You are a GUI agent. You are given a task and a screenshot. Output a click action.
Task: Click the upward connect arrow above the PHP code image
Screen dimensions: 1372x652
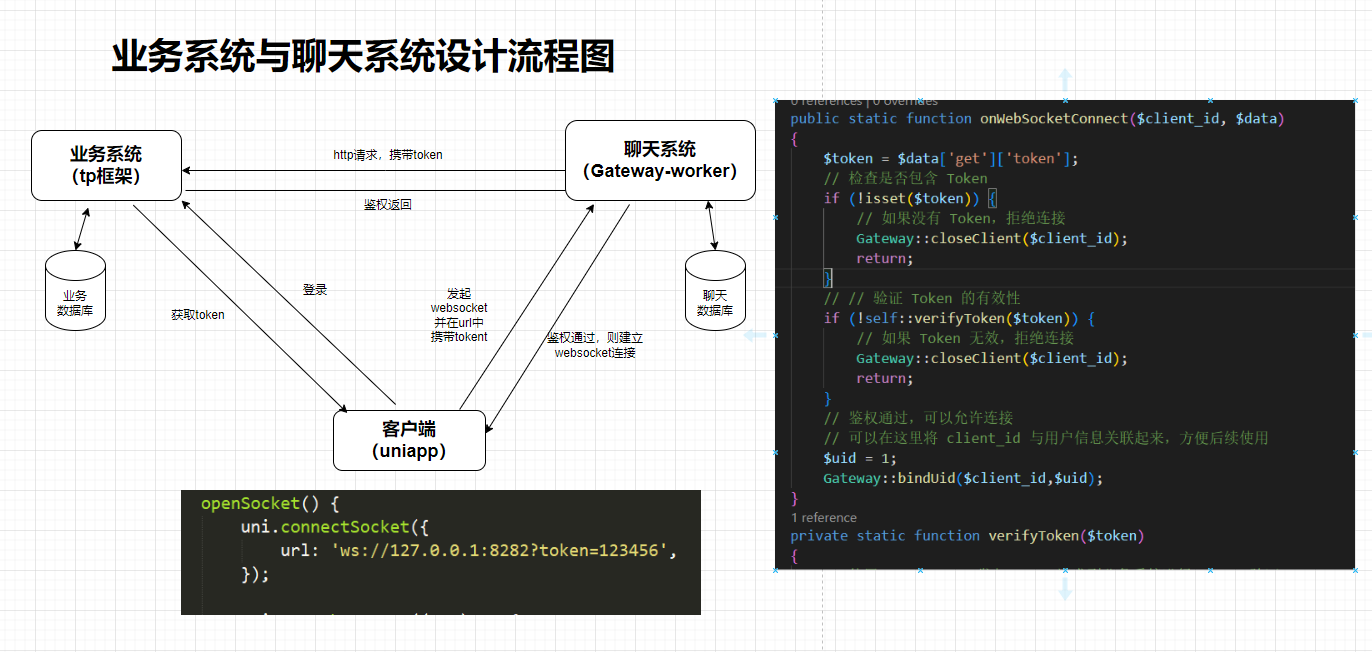(1066, 81)
